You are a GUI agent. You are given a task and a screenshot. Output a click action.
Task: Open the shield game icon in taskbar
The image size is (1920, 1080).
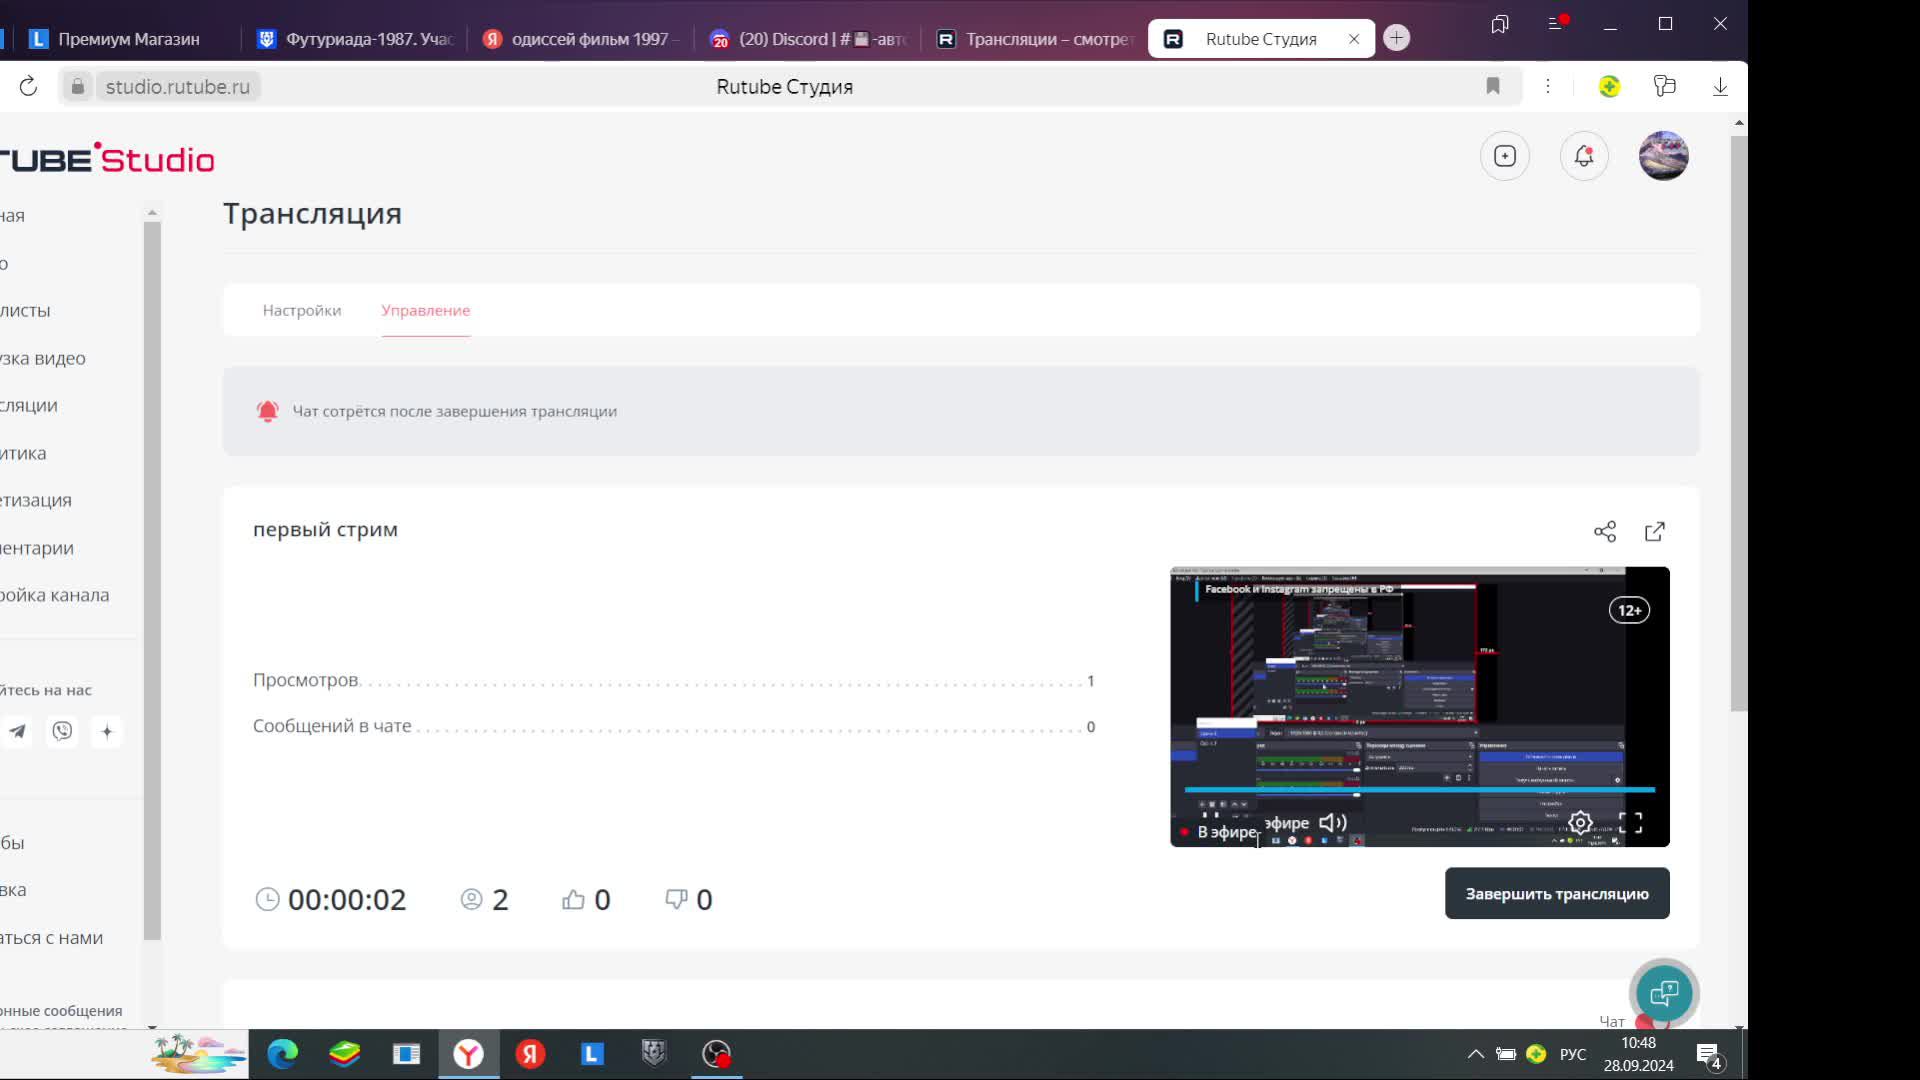654,1054
